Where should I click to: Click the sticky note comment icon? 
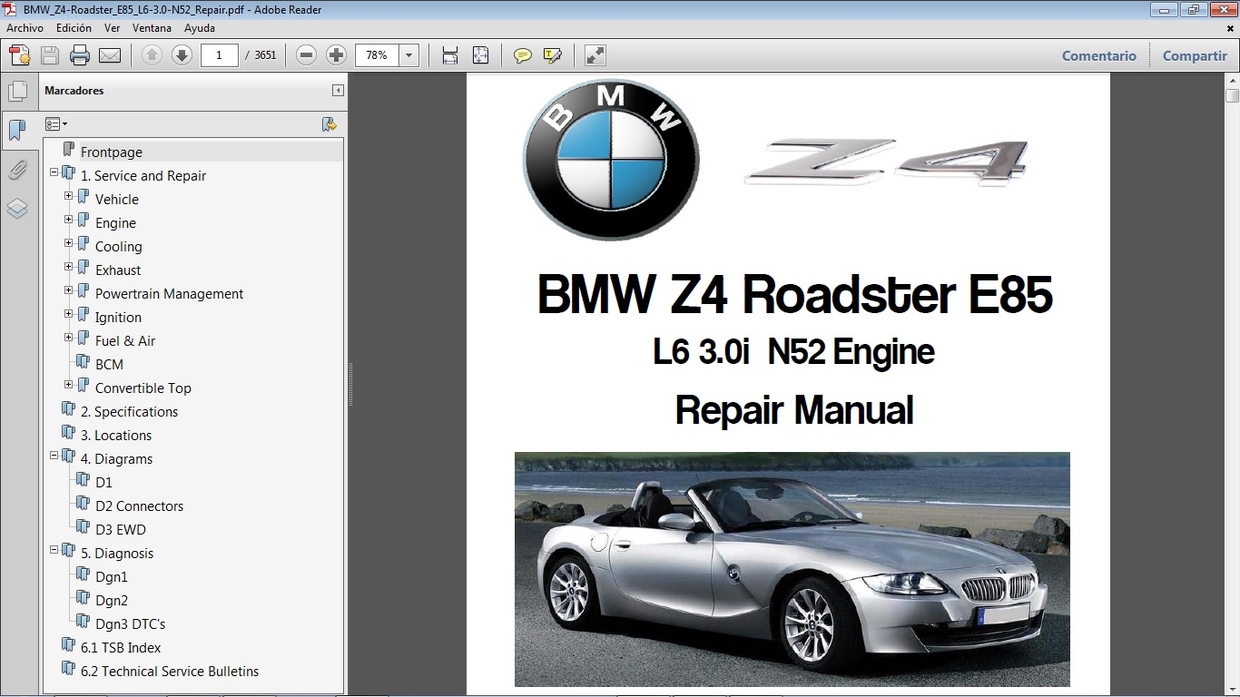point(522,55)
